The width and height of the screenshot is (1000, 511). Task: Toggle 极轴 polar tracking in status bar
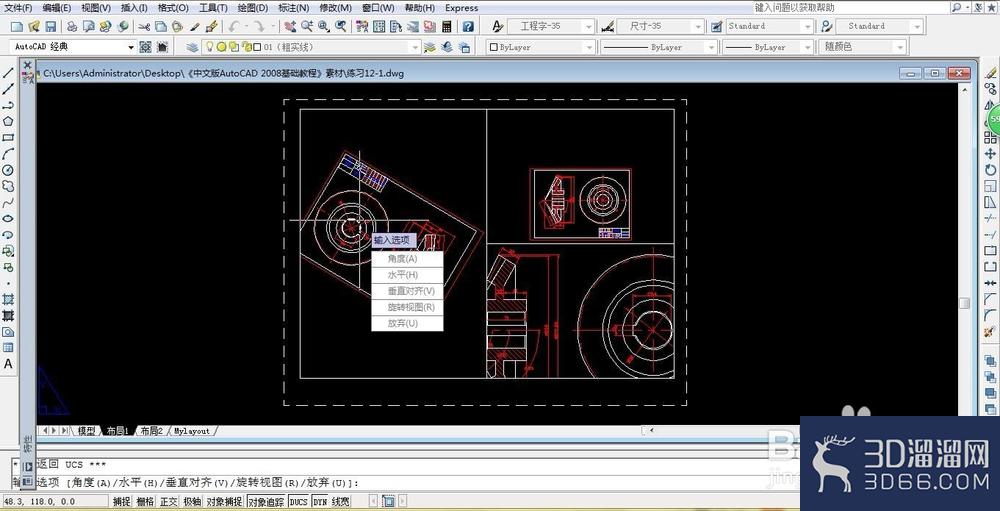[x=192, y=502]
